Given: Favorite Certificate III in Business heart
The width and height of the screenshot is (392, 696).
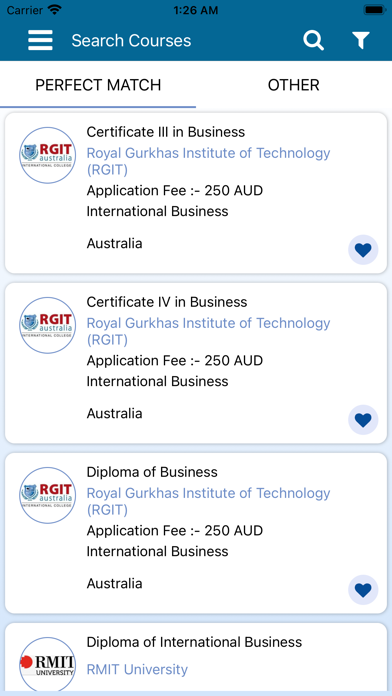Looking at the screenshot, I should click(363, 250).
